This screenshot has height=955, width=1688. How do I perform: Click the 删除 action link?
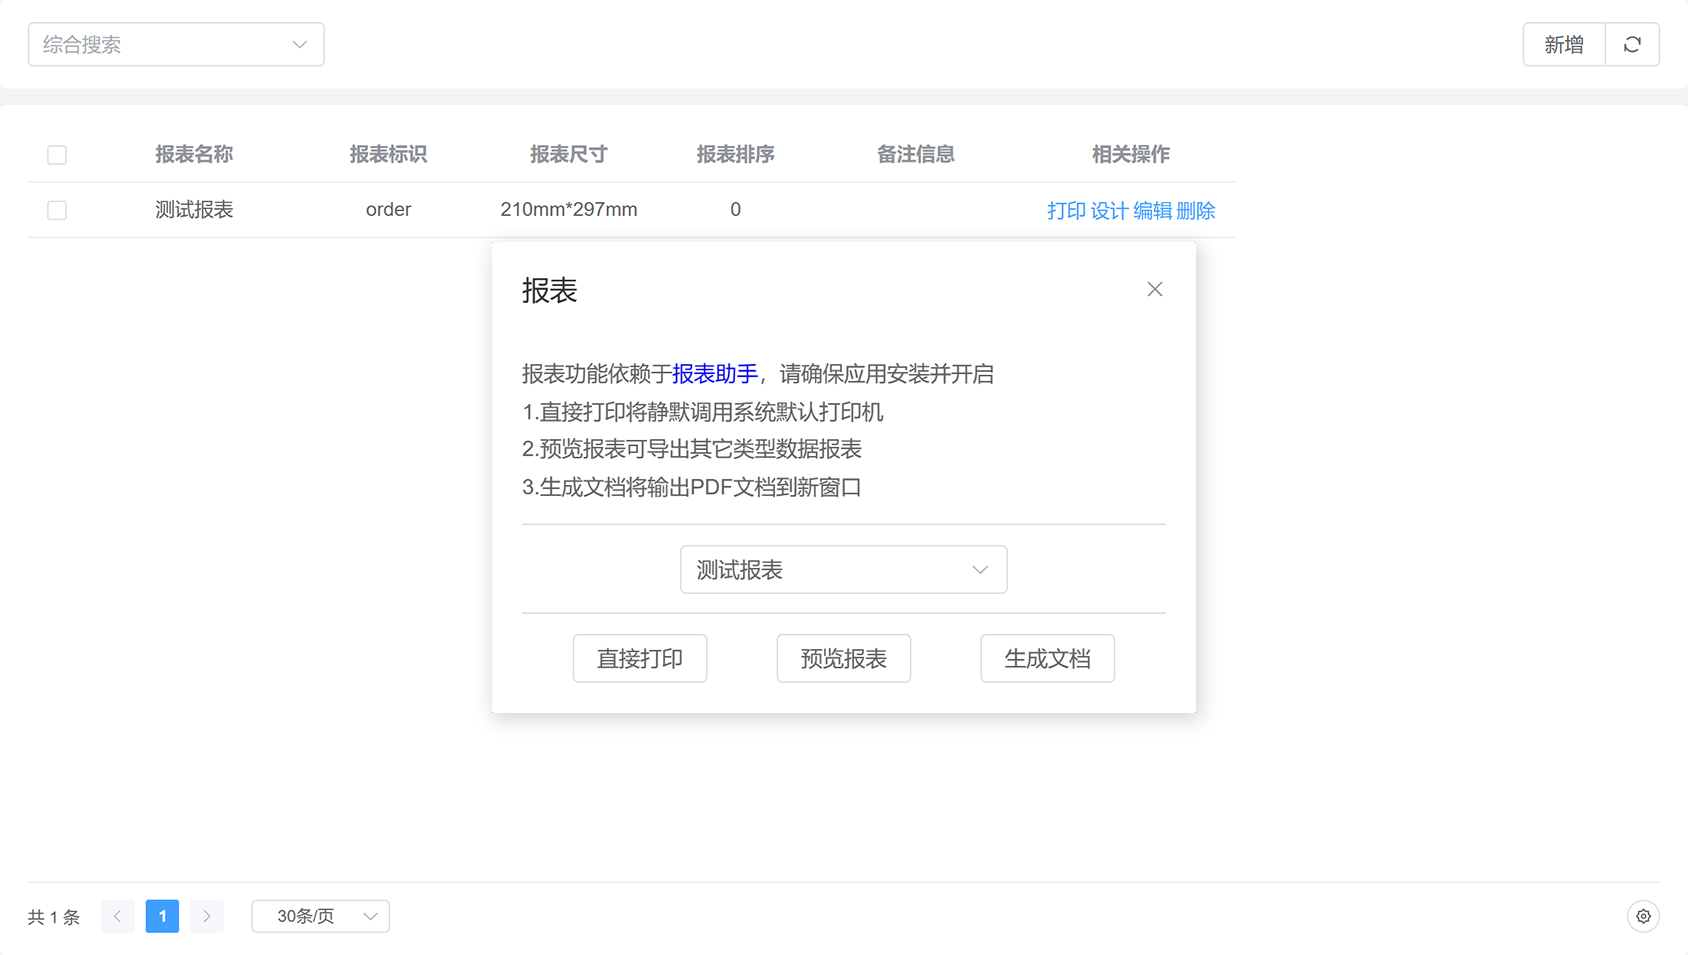[1196, 211]
